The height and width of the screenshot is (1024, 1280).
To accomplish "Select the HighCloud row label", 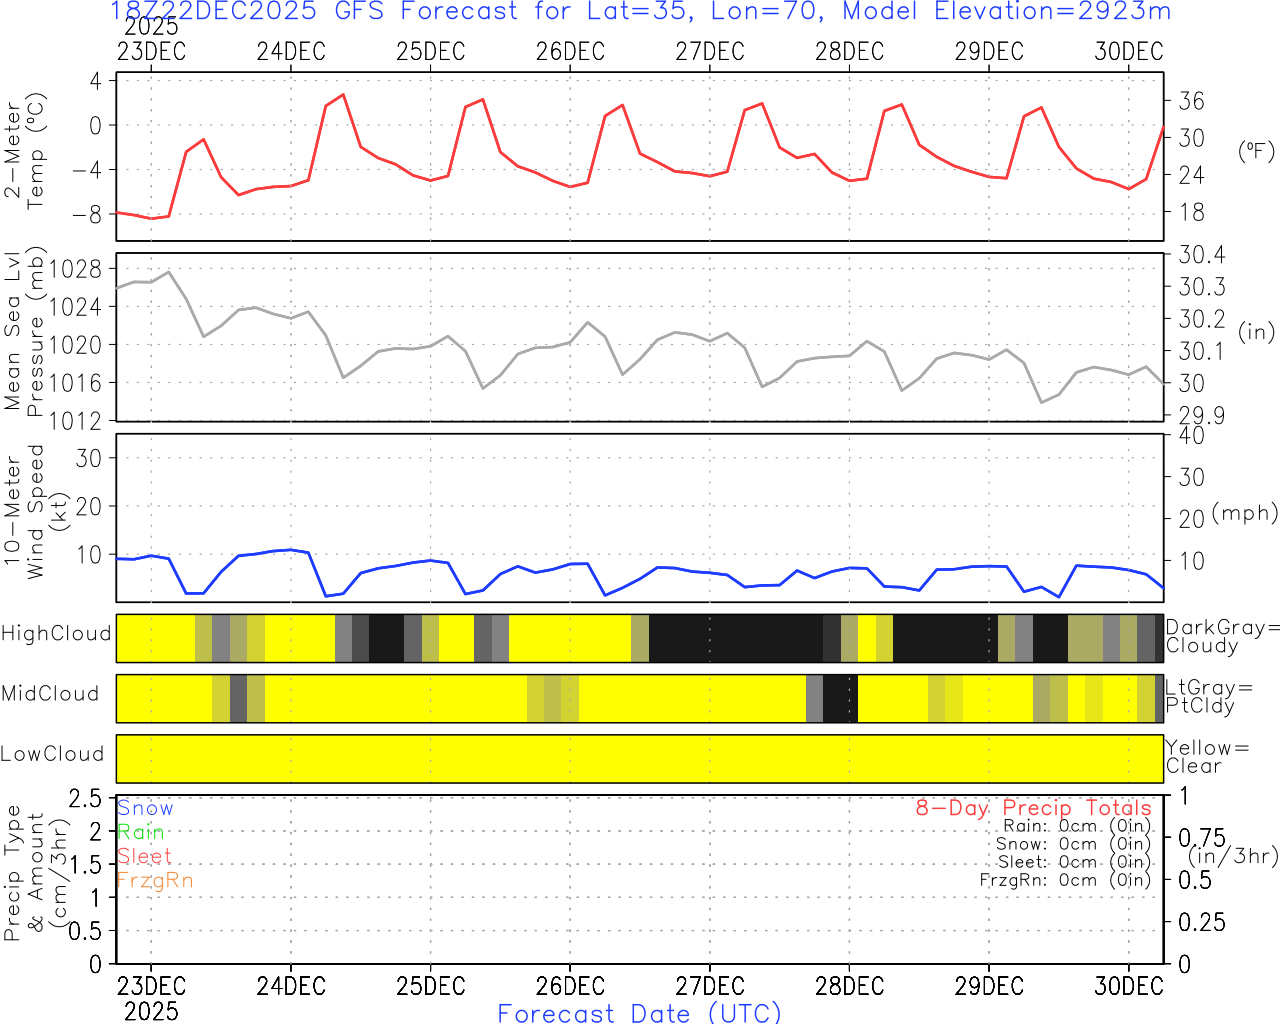I will (56, 634).
